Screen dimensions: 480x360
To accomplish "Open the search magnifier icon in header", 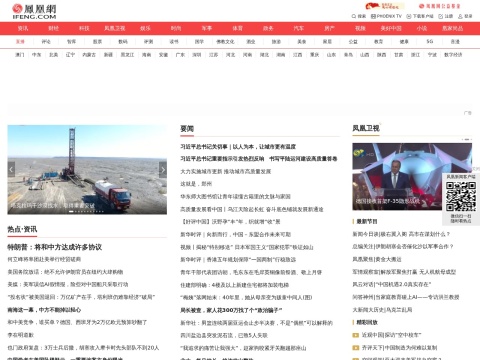I will pyautogui.click(x=354, y=16).
